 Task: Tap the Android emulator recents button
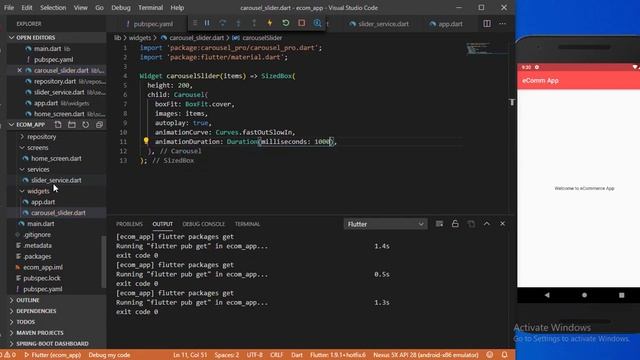tap(621, 295)
